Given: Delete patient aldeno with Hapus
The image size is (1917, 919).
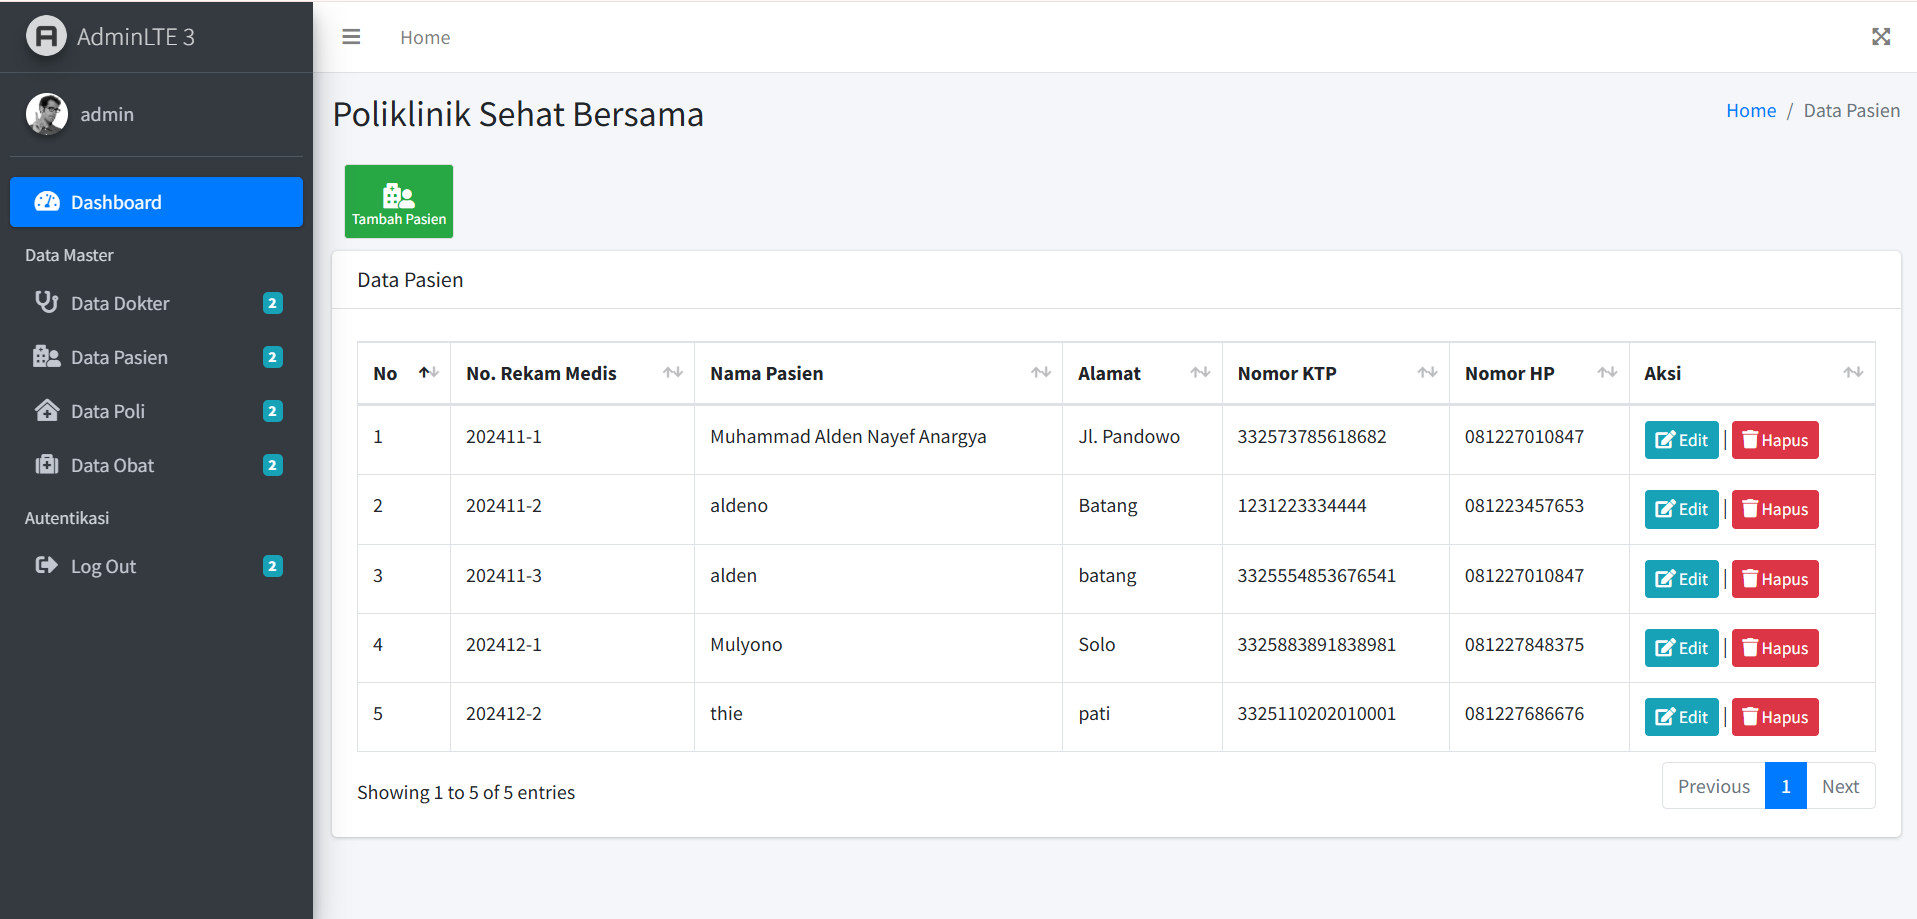Looking at the screenshot, I should pos(1774,509).
